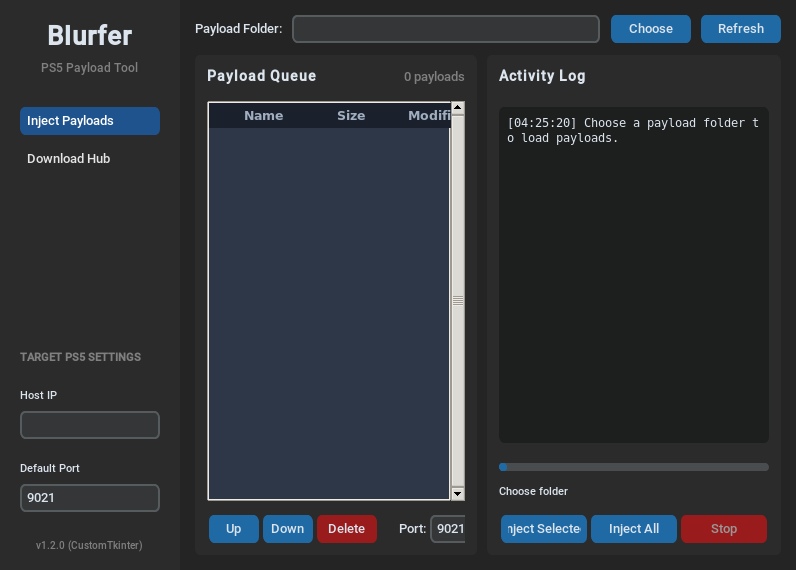The height and width of the screenshot is (570, 796).
Task: Sort payload queue by Name column
Action: point(263,116)
